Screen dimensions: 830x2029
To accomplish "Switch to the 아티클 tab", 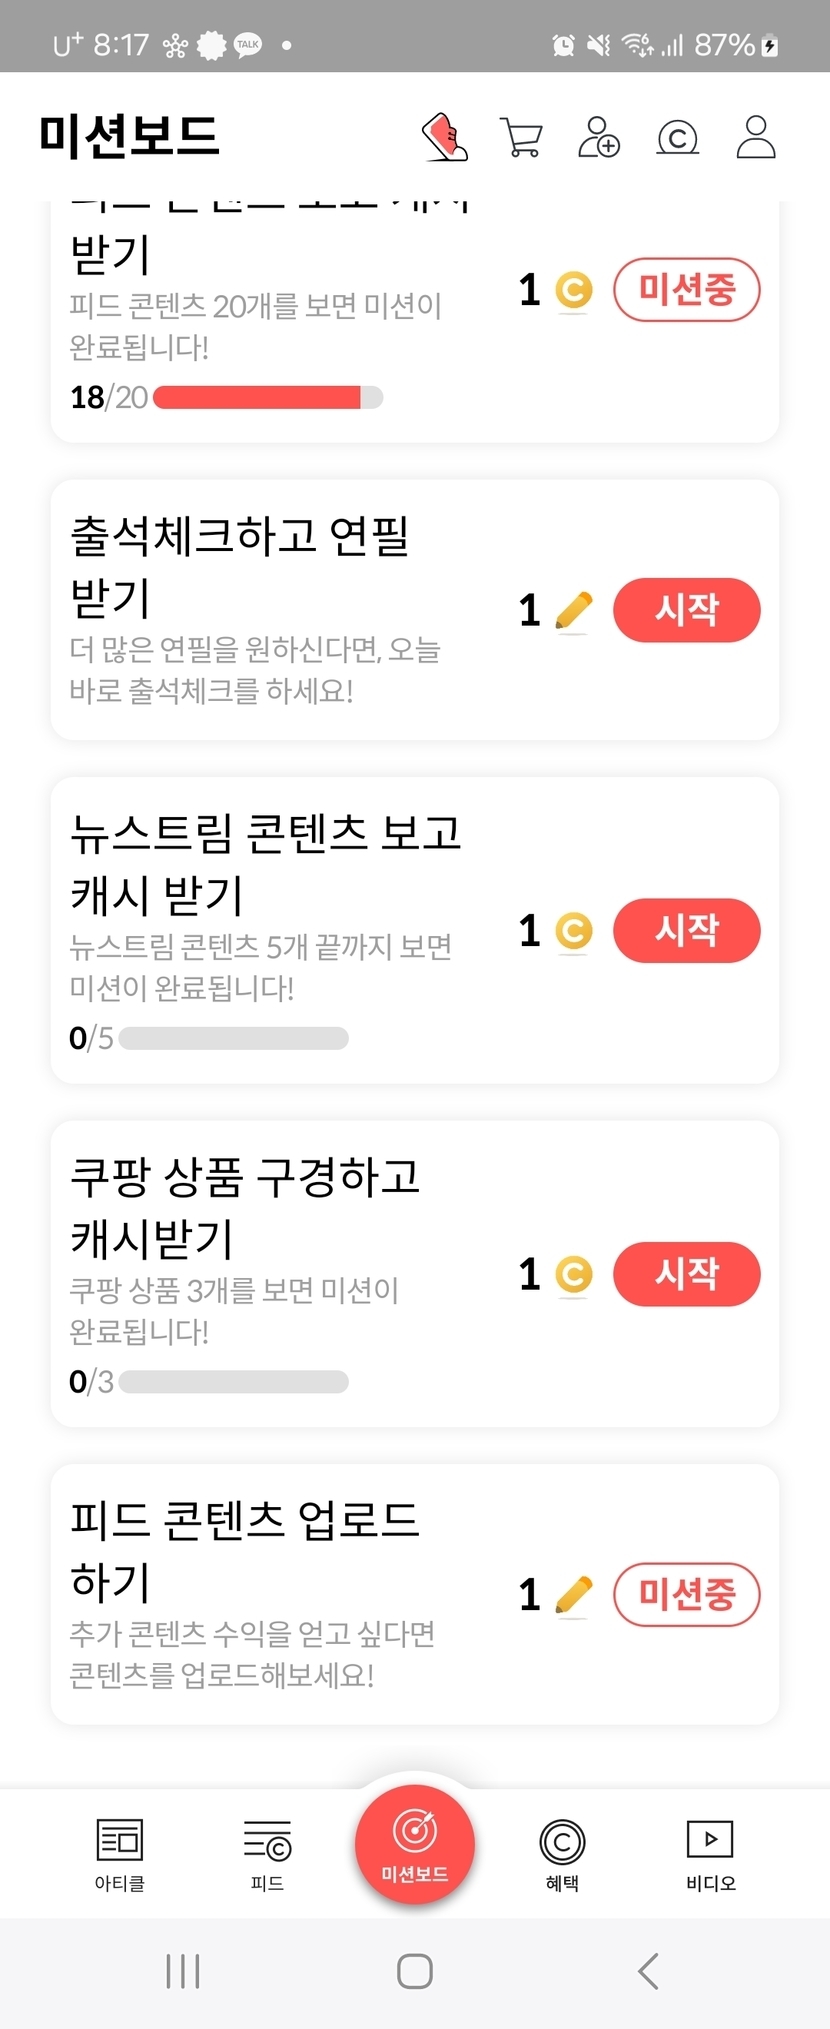I will (120, 1853).
